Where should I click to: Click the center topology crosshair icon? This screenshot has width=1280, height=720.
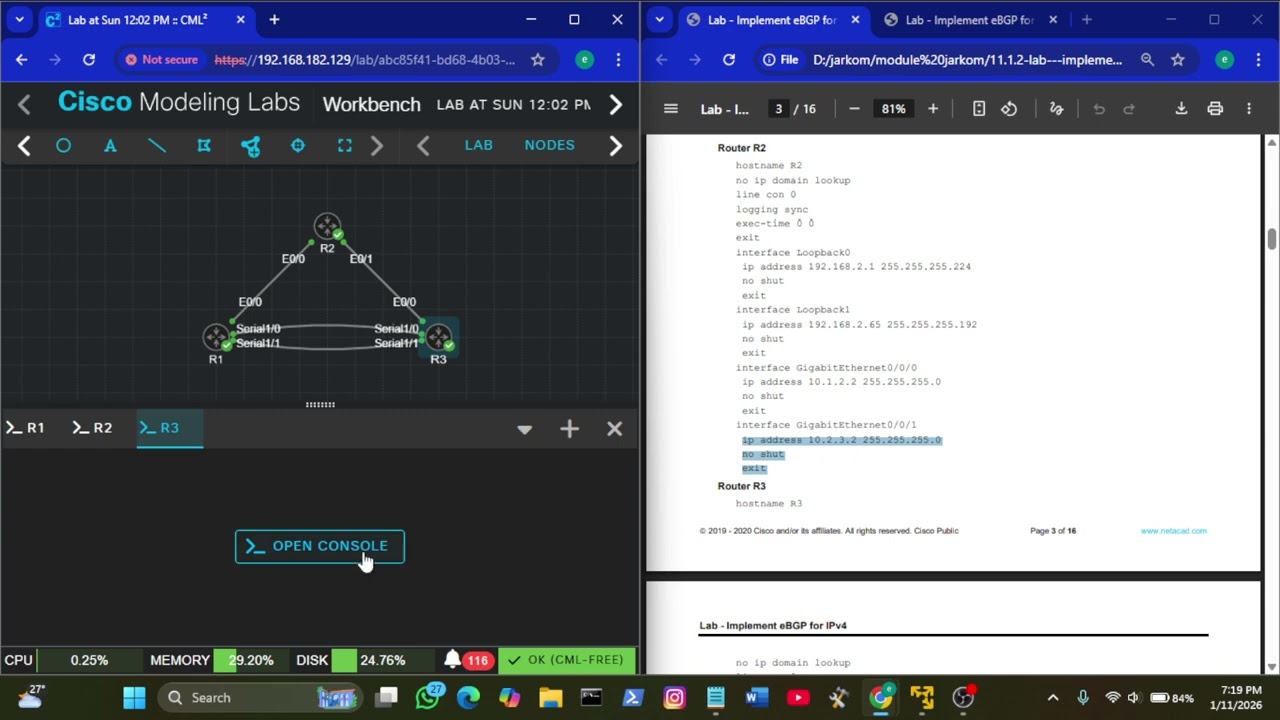pyautogui.click(x=297, y=146)
